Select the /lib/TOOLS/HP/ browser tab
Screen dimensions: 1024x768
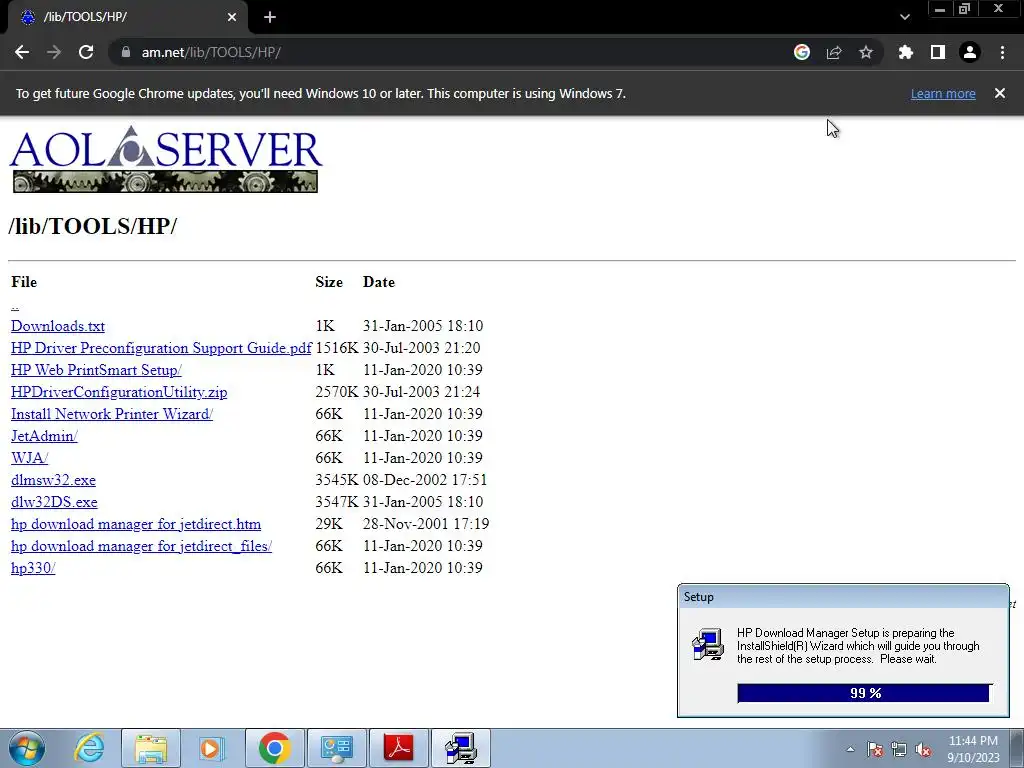pos(127,17)
